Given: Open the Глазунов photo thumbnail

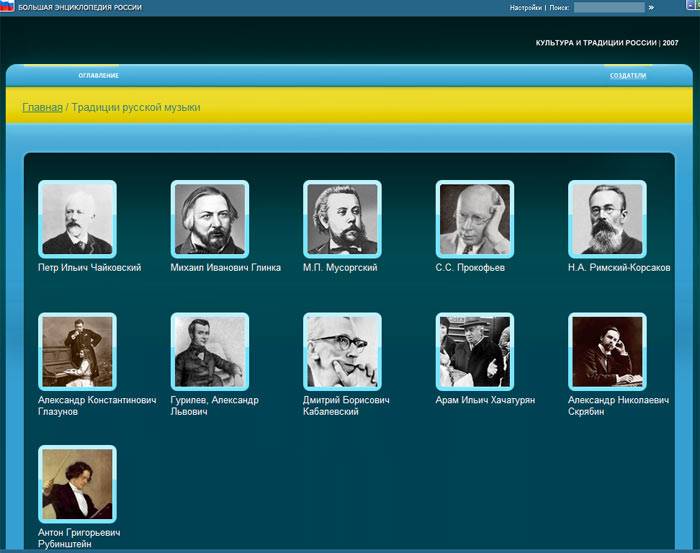Looking at the screenshot, I should coord(77,352).
